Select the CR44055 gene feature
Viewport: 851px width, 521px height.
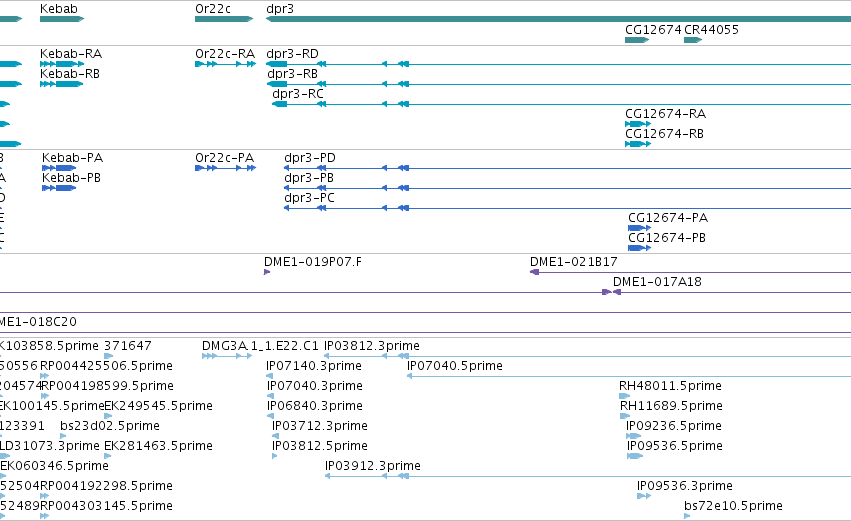(693, 40)
